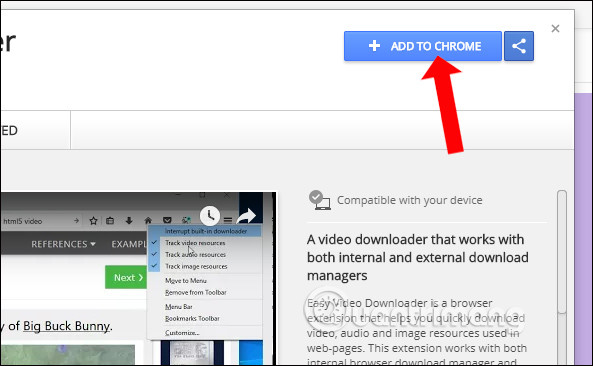
Task: Click the 'html5 video' search field text
Action: 23,221
